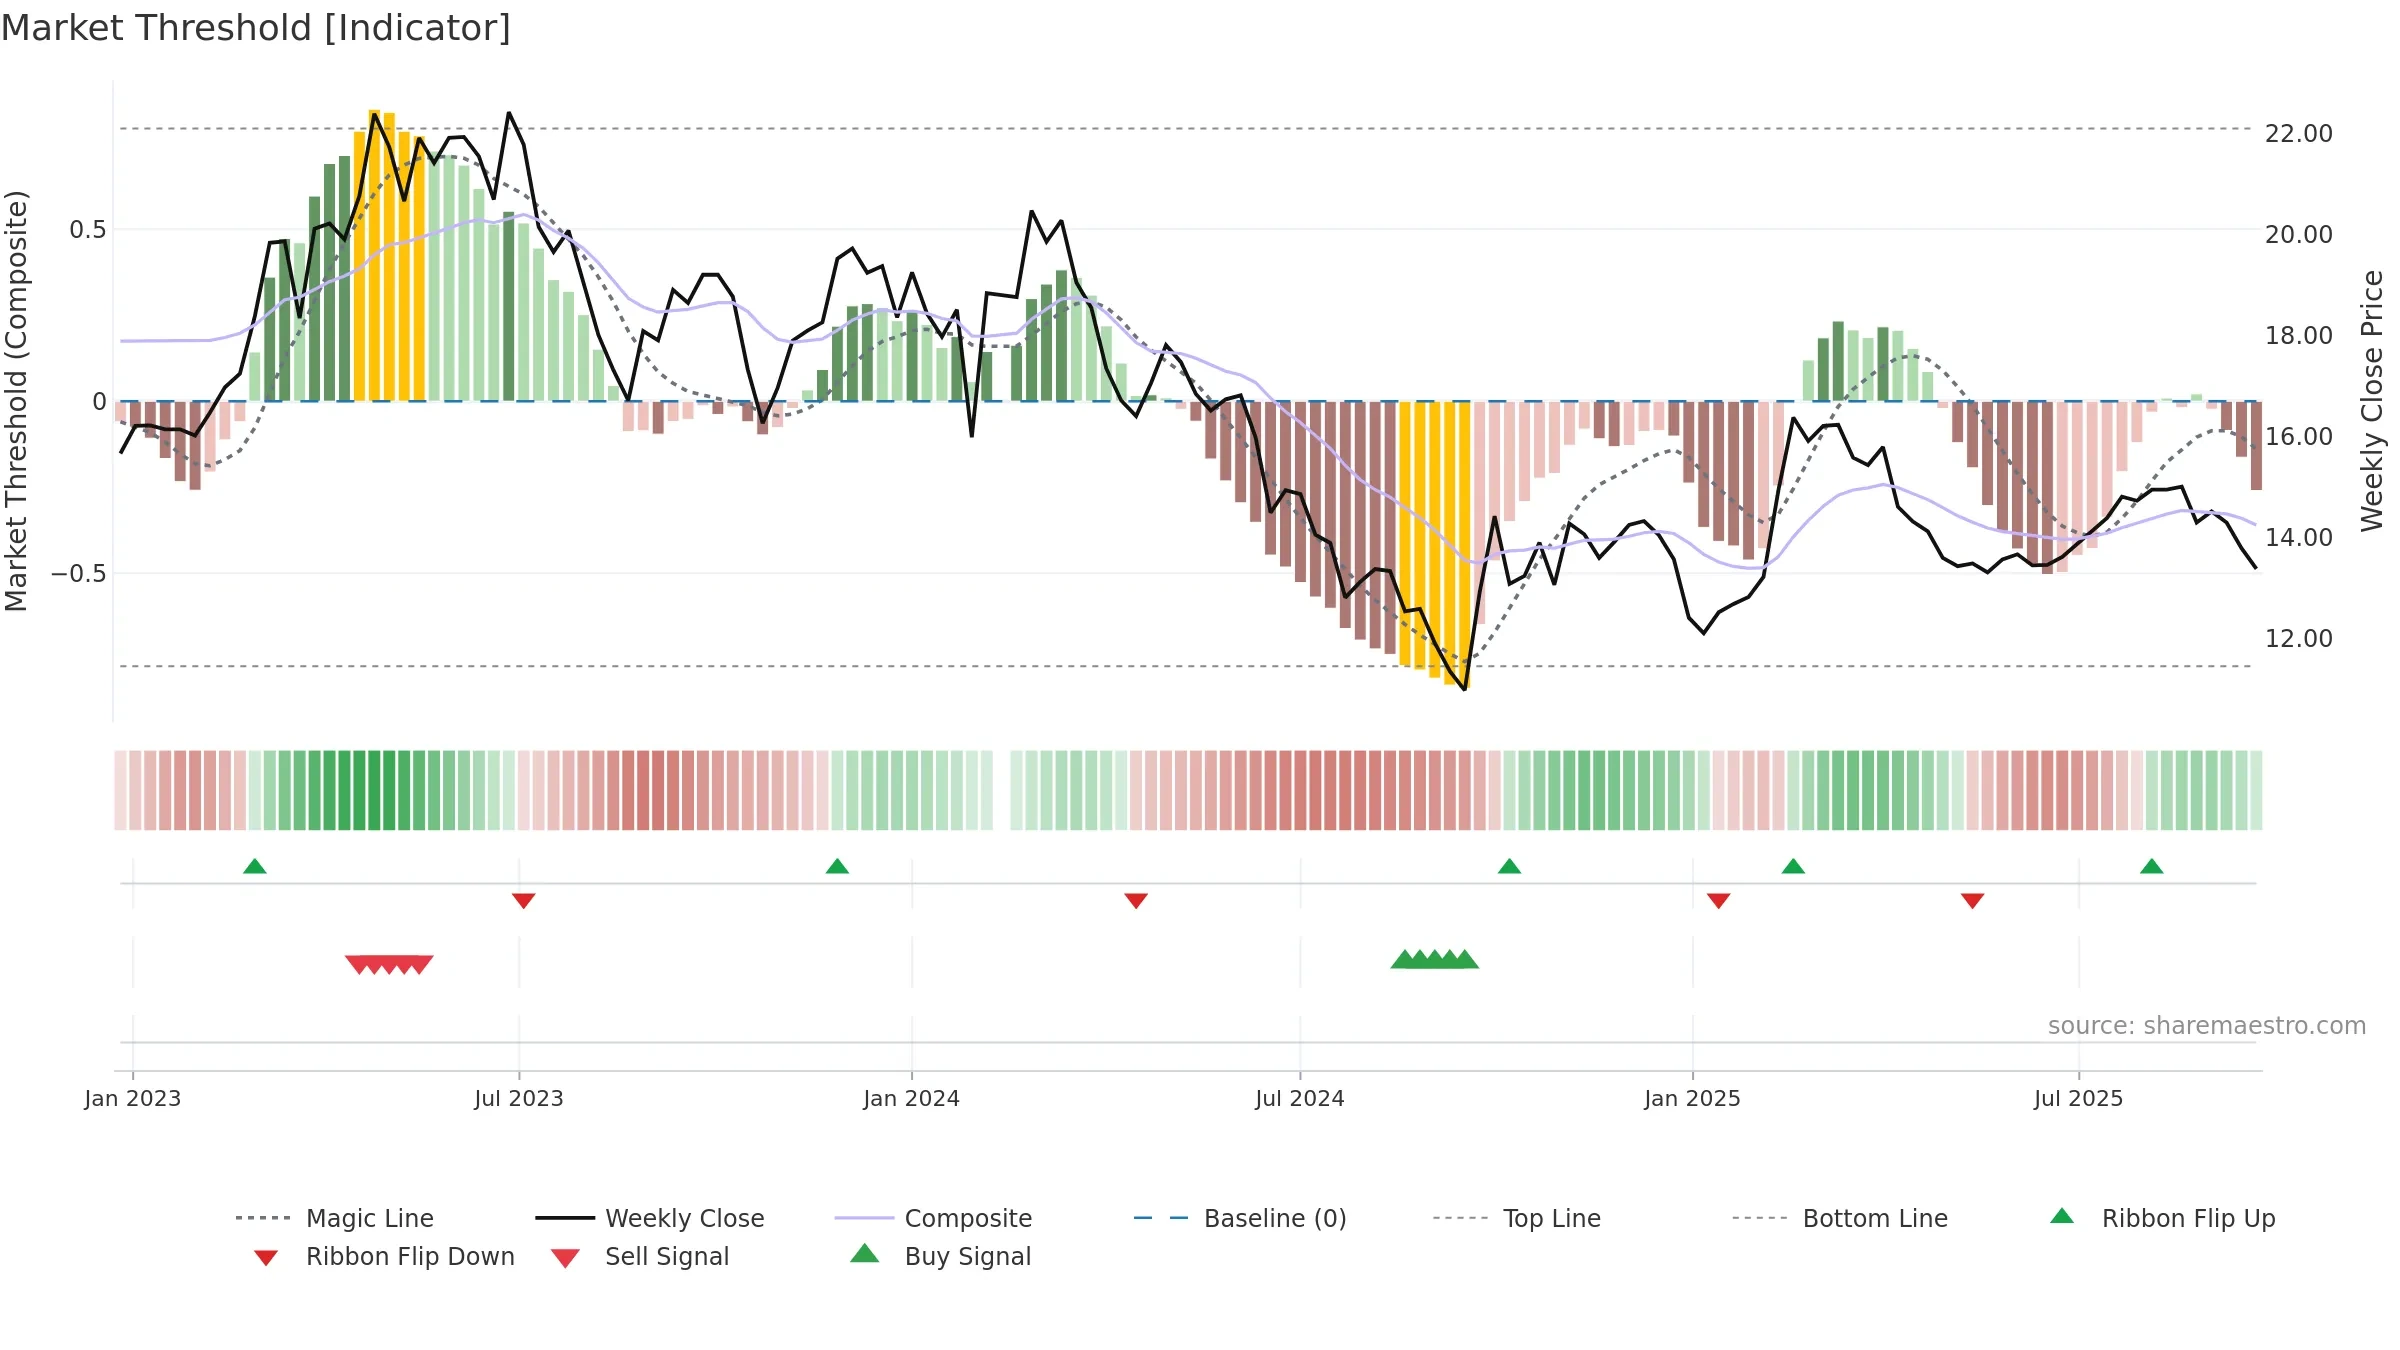The image size is (2400, 1350).
Task: Open the source: sharemaestro.com link
Action: click(2207, 1026)
